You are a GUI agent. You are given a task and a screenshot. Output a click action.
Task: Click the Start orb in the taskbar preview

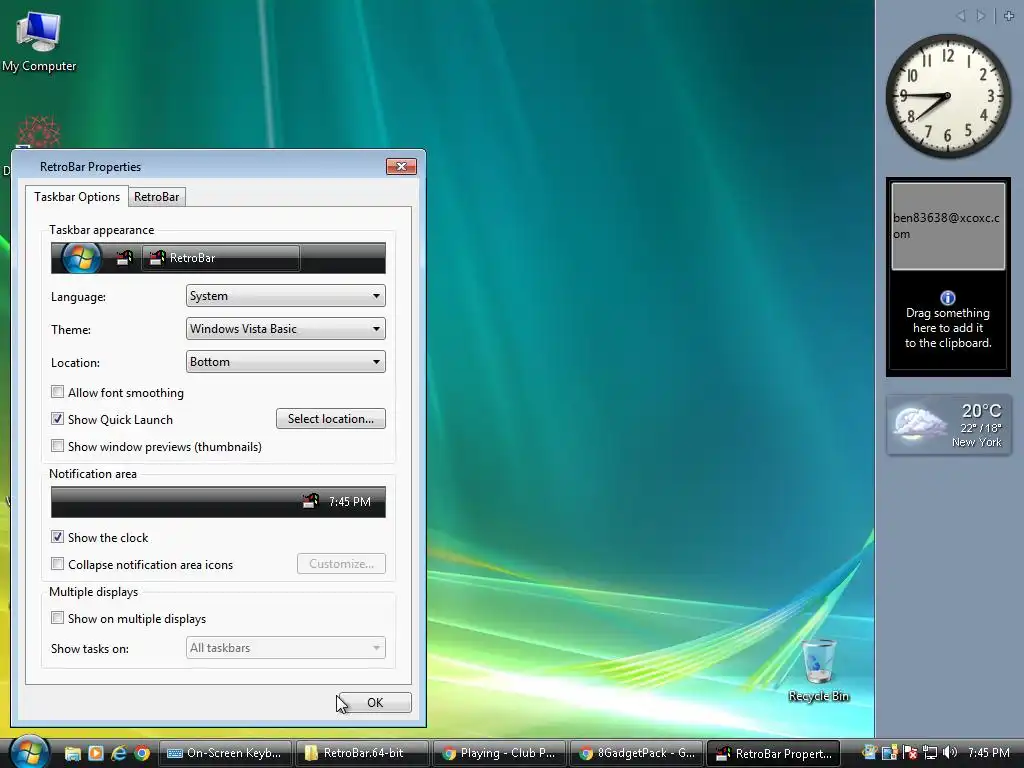(x=82, y=258)
